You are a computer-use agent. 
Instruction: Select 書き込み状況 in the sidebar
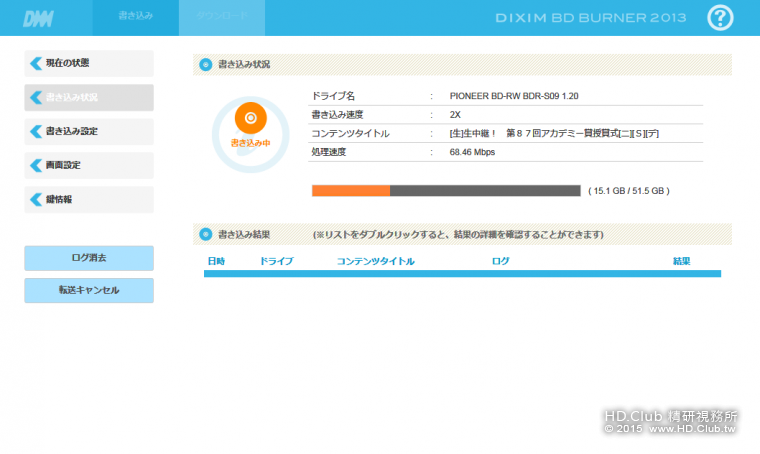coord(89,97)
